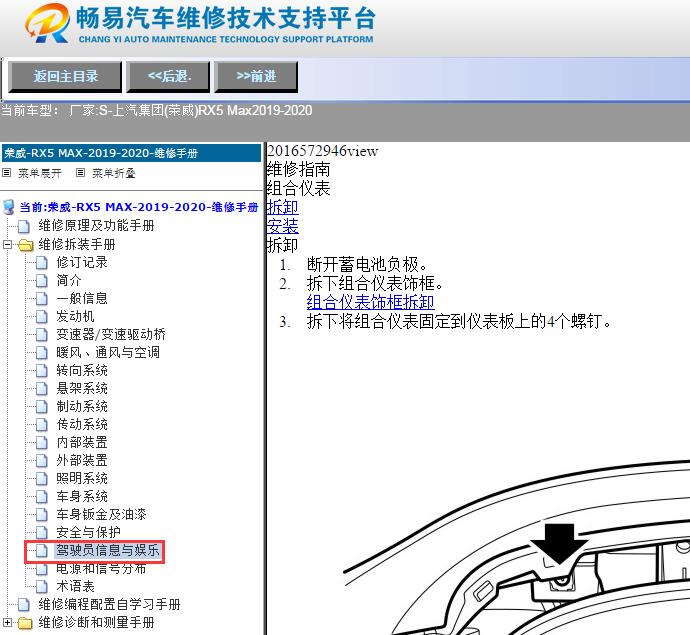Click page icon next to 车身钣金及油漆

[x=42, y=515]
